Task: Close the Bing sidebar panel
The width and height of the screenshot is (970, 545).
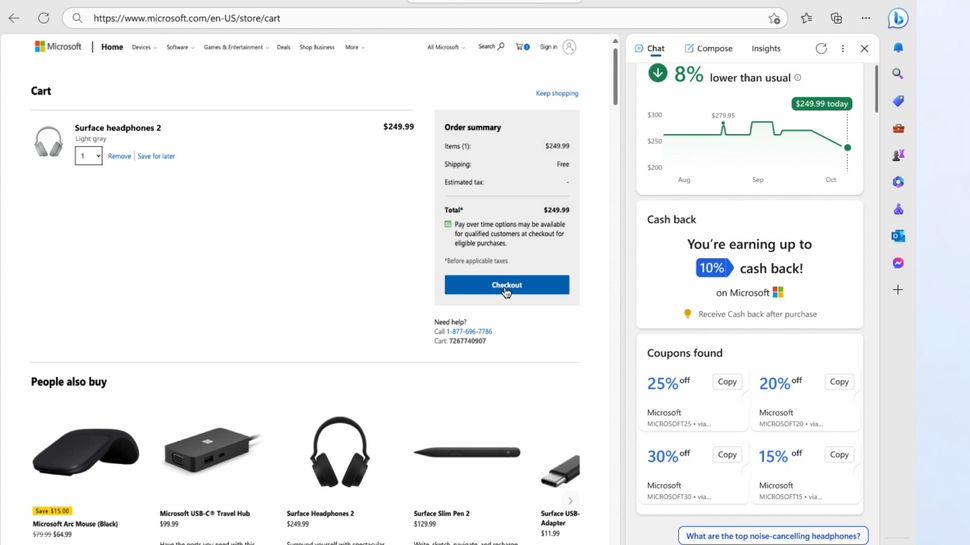Action: tap(864, 48)
